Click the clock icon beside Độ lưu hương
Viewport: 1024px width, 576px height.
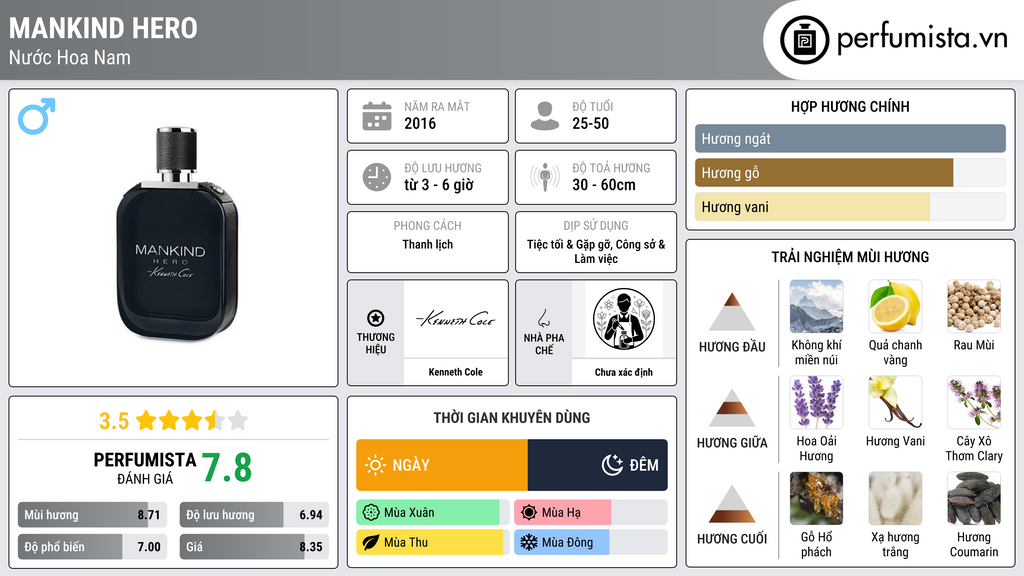(377, 177)
